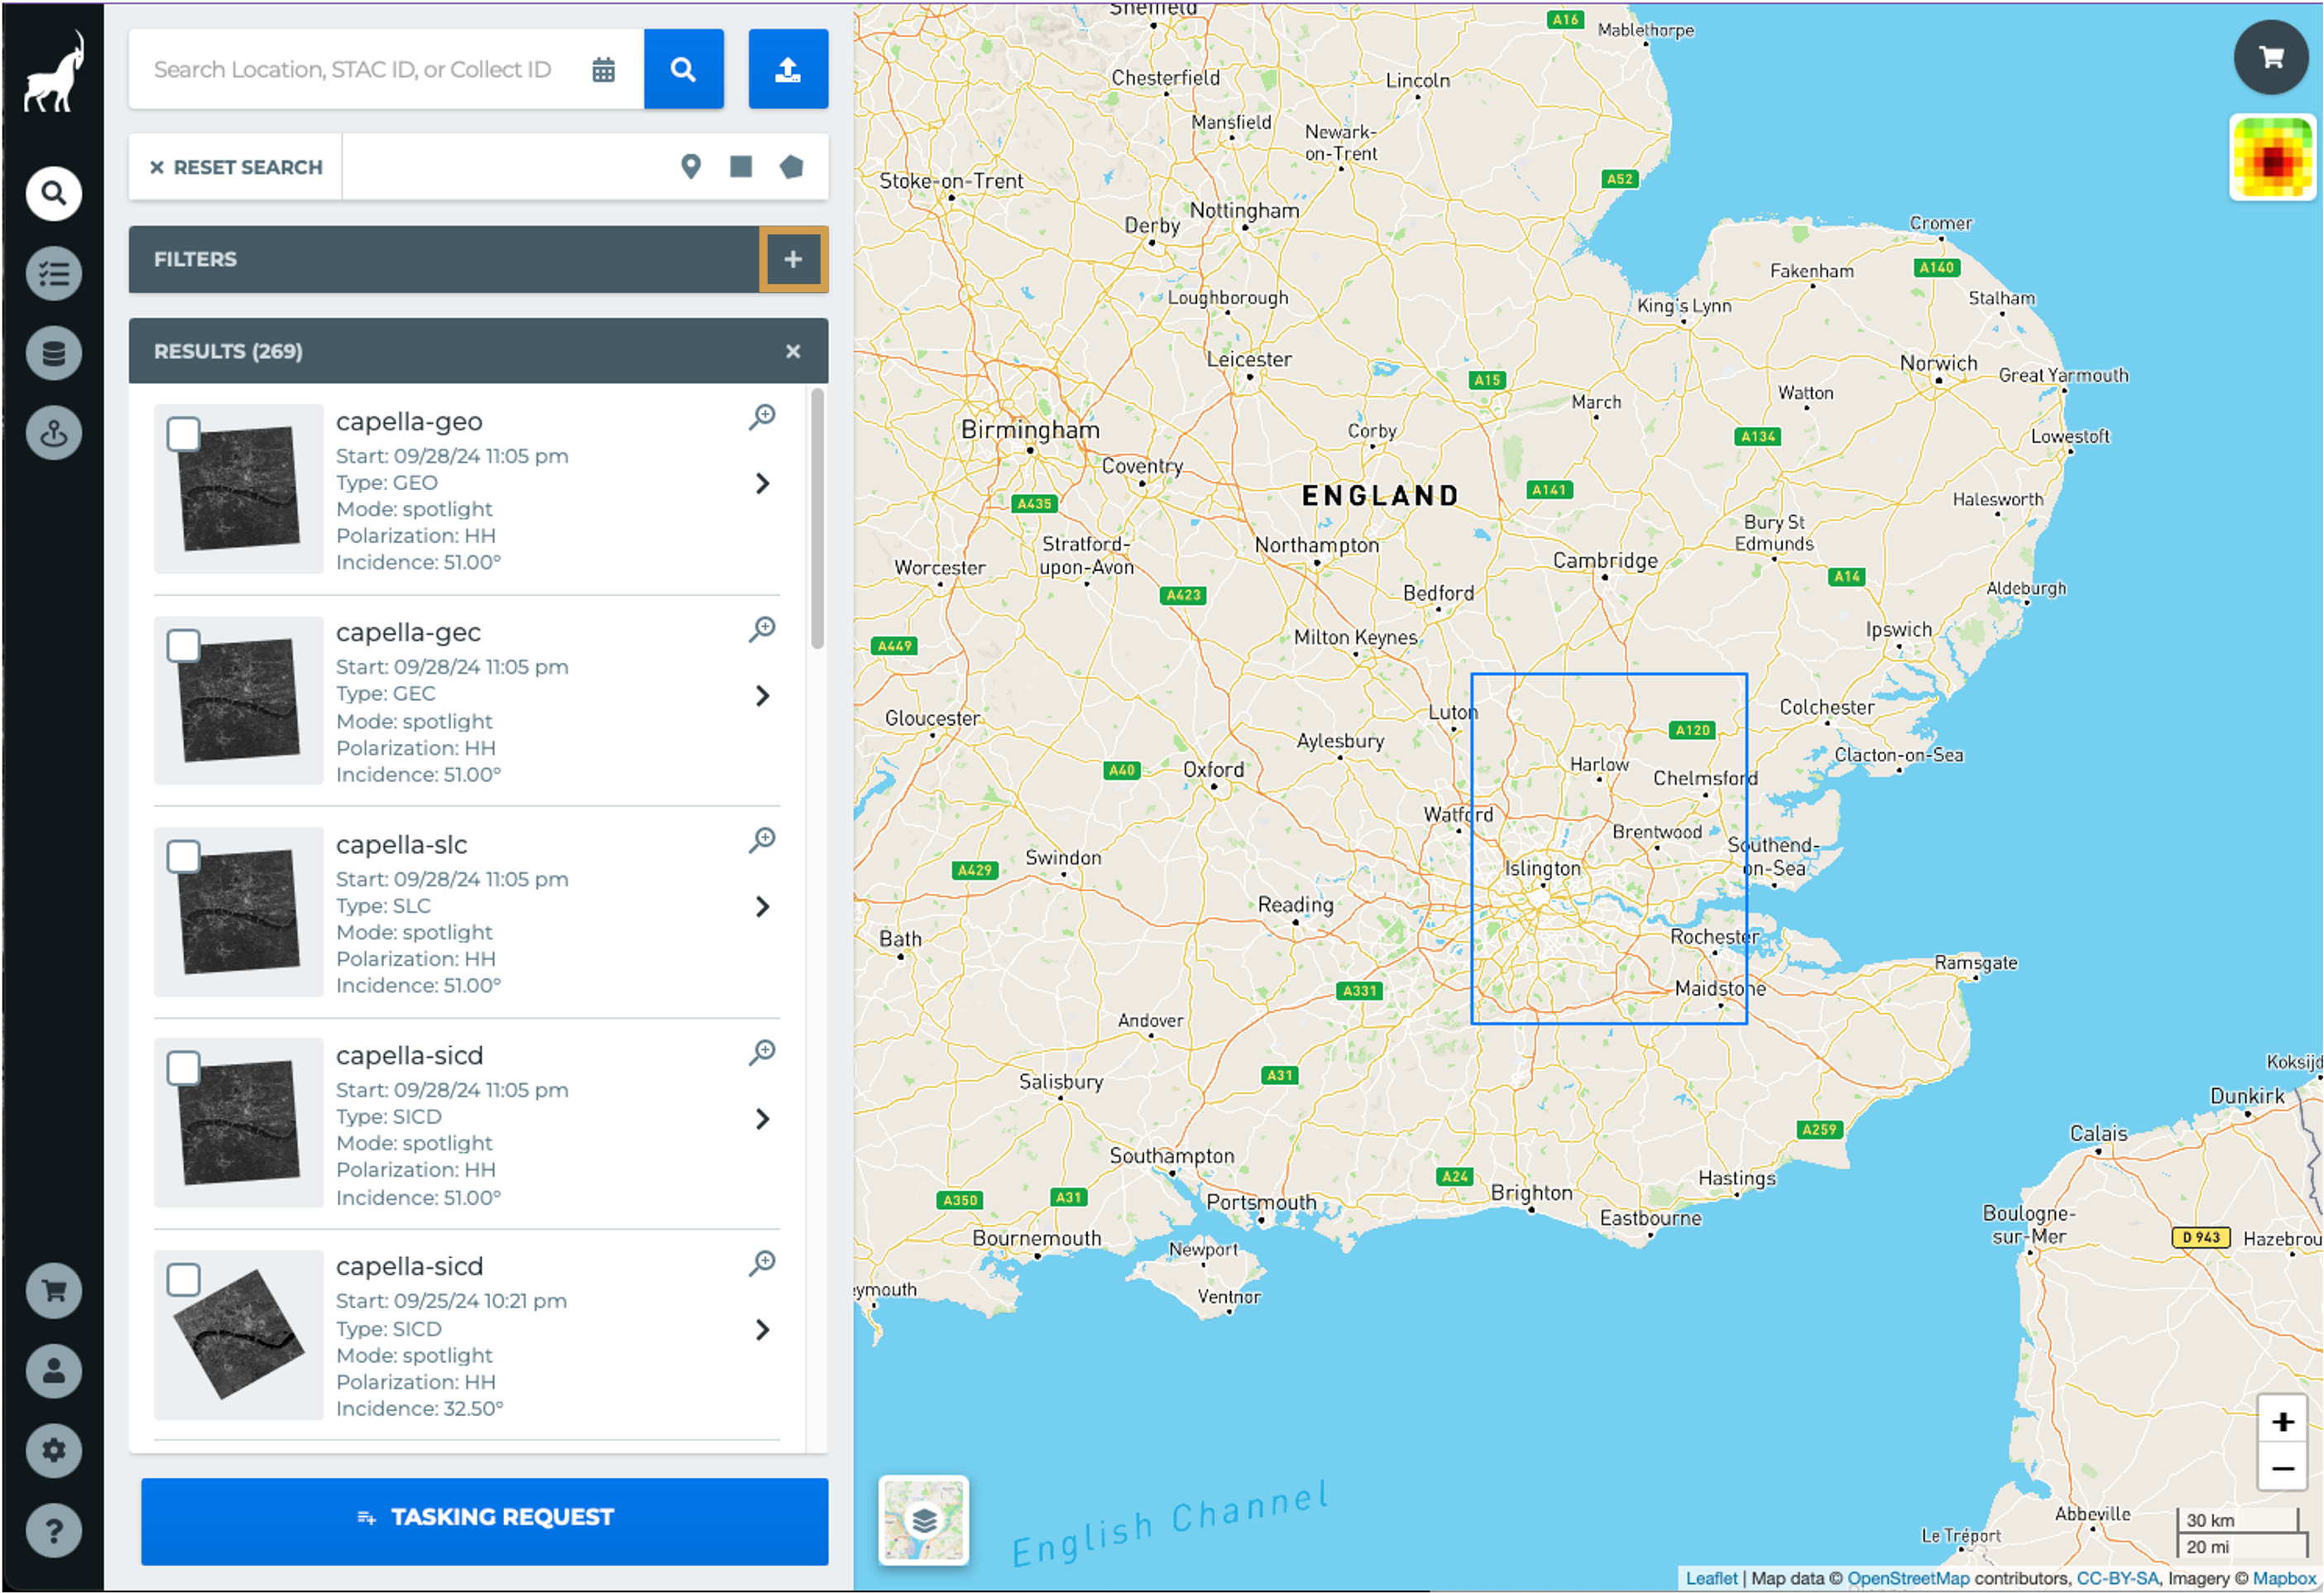Open the tasking list sidebar icon
2324x1593 pixels.
(54, 273)
